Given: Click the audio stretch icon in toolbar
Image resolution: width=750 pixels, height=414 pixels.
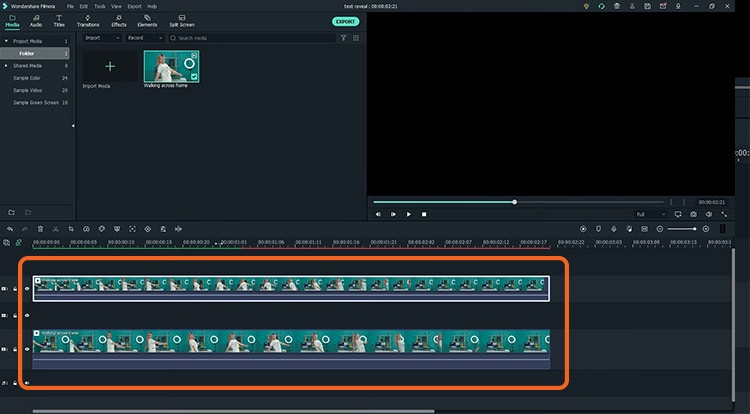Looking at the screenshot, I should pos(178,229).
